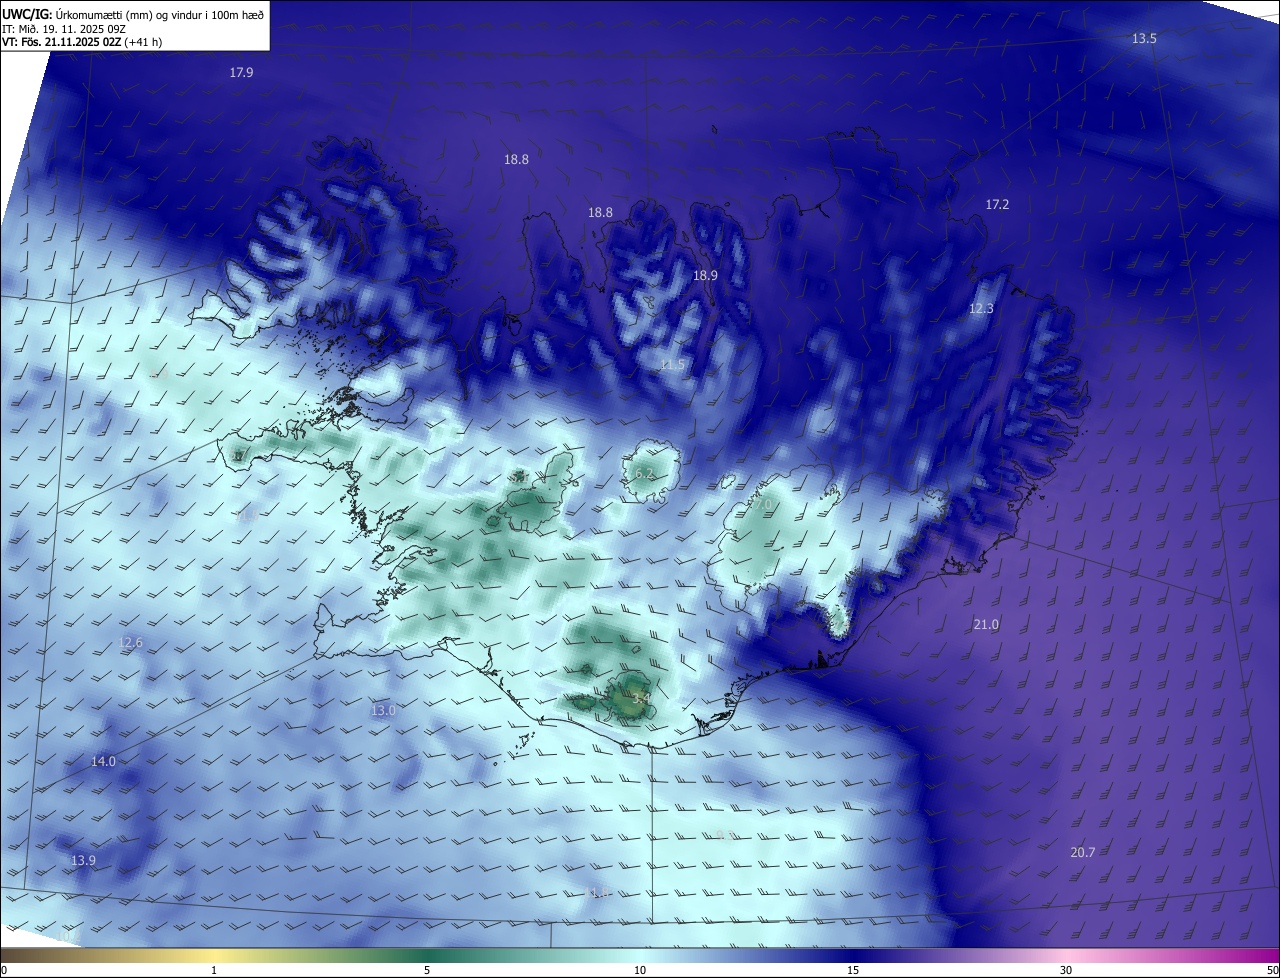The width and height of the screenshot is (1280, 978).
Task: Click the 17.2 value label on the map
Action: (x=997, y=204)
